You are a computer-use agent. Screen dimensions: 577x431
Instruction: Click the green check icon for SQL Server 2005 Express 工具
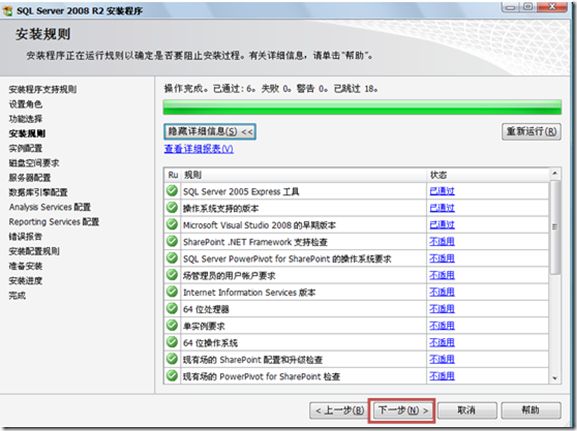(172, 191)
